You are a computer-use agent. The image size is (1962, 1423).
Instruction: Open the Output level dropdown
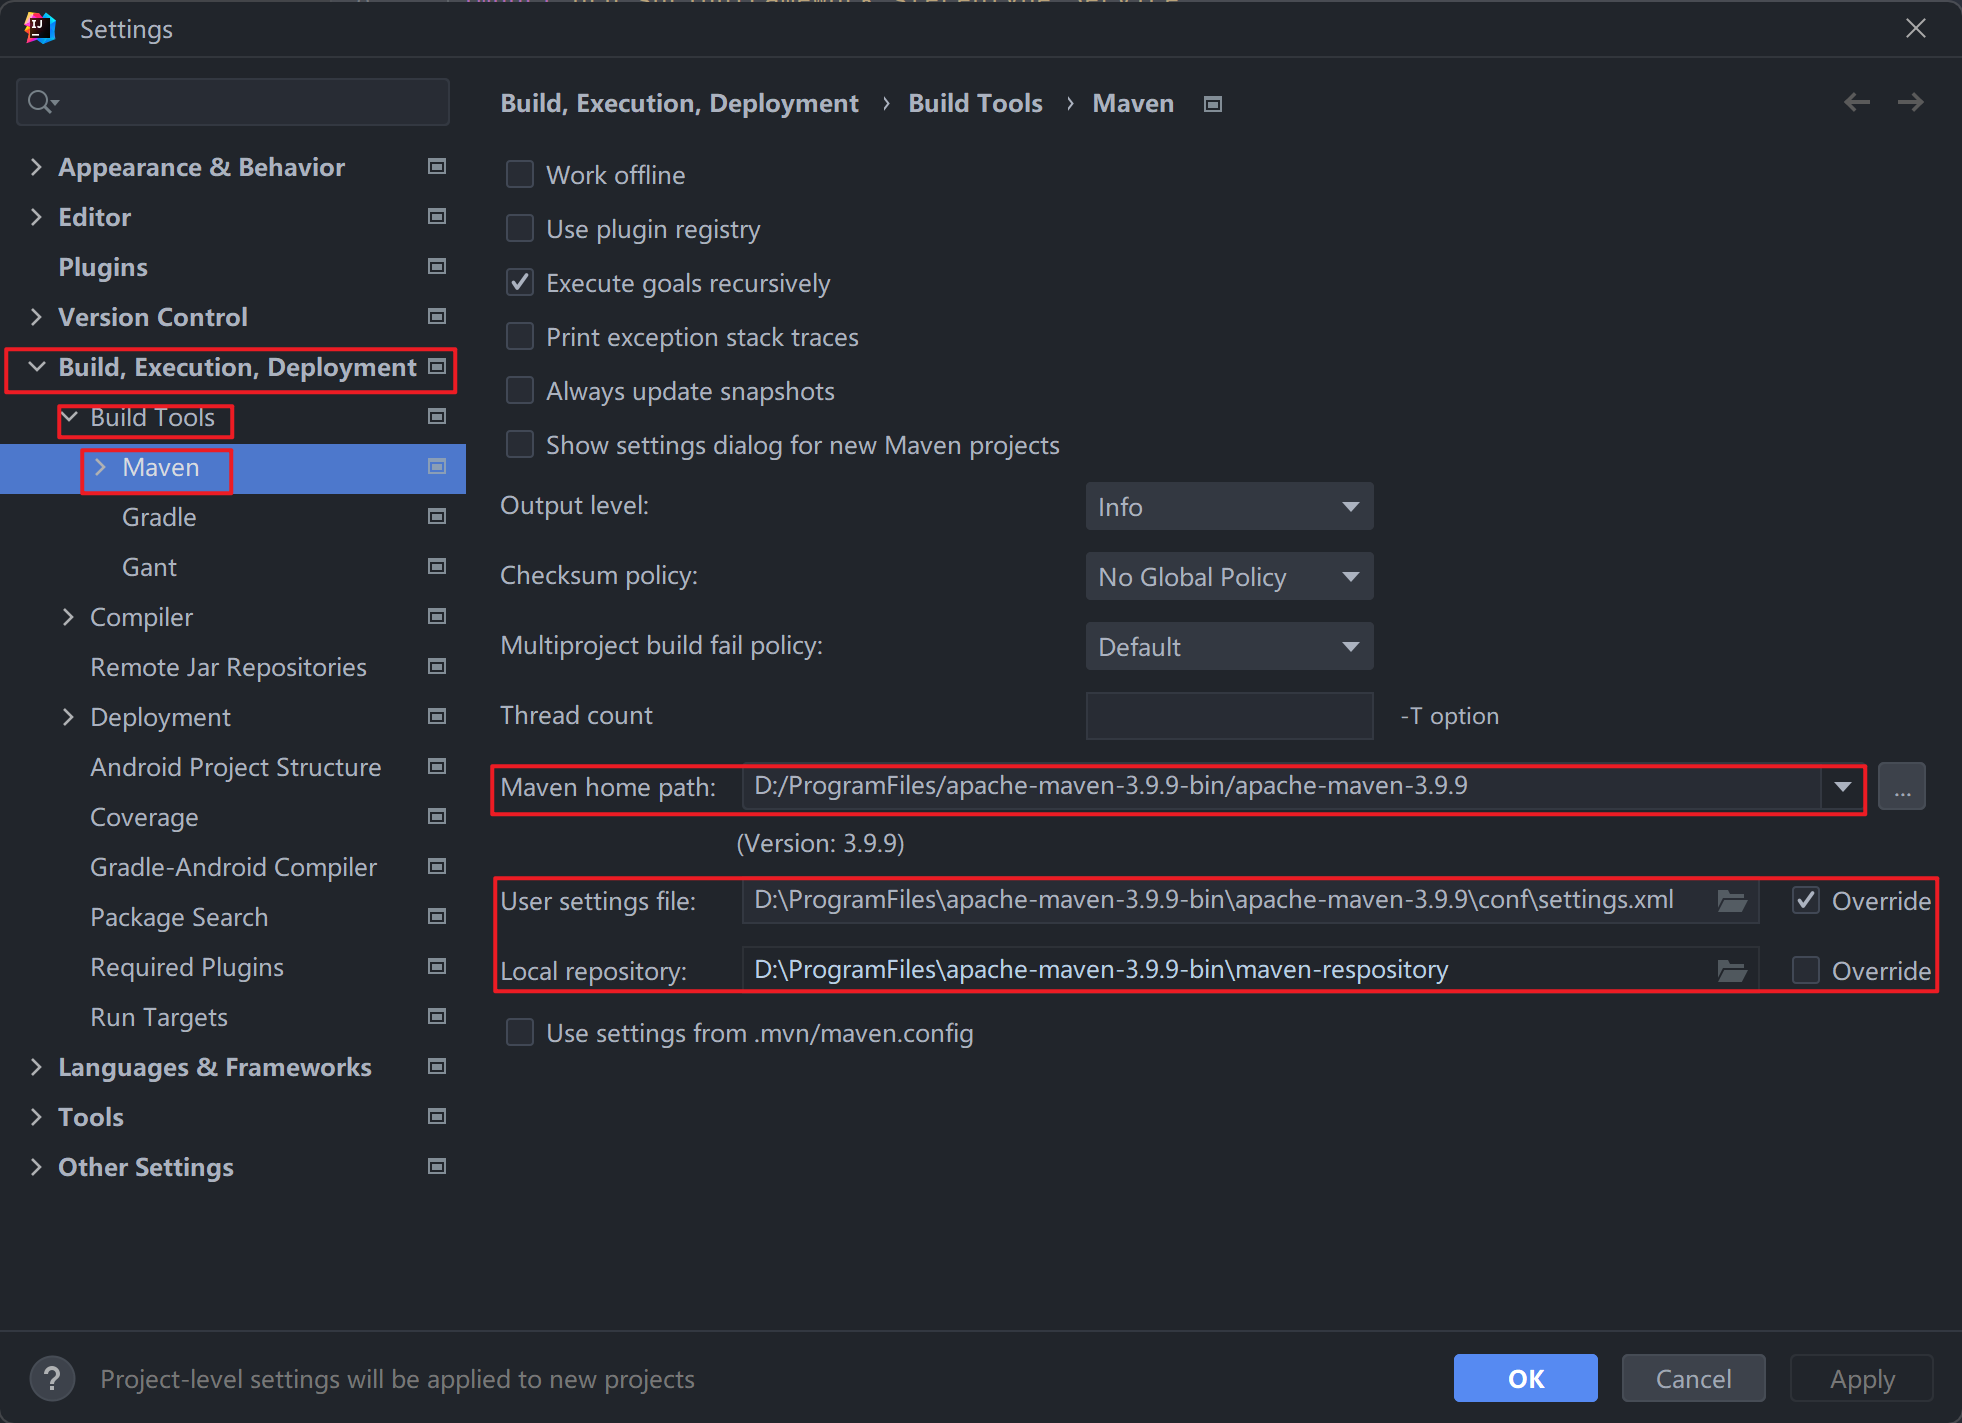pos(1229,507)
